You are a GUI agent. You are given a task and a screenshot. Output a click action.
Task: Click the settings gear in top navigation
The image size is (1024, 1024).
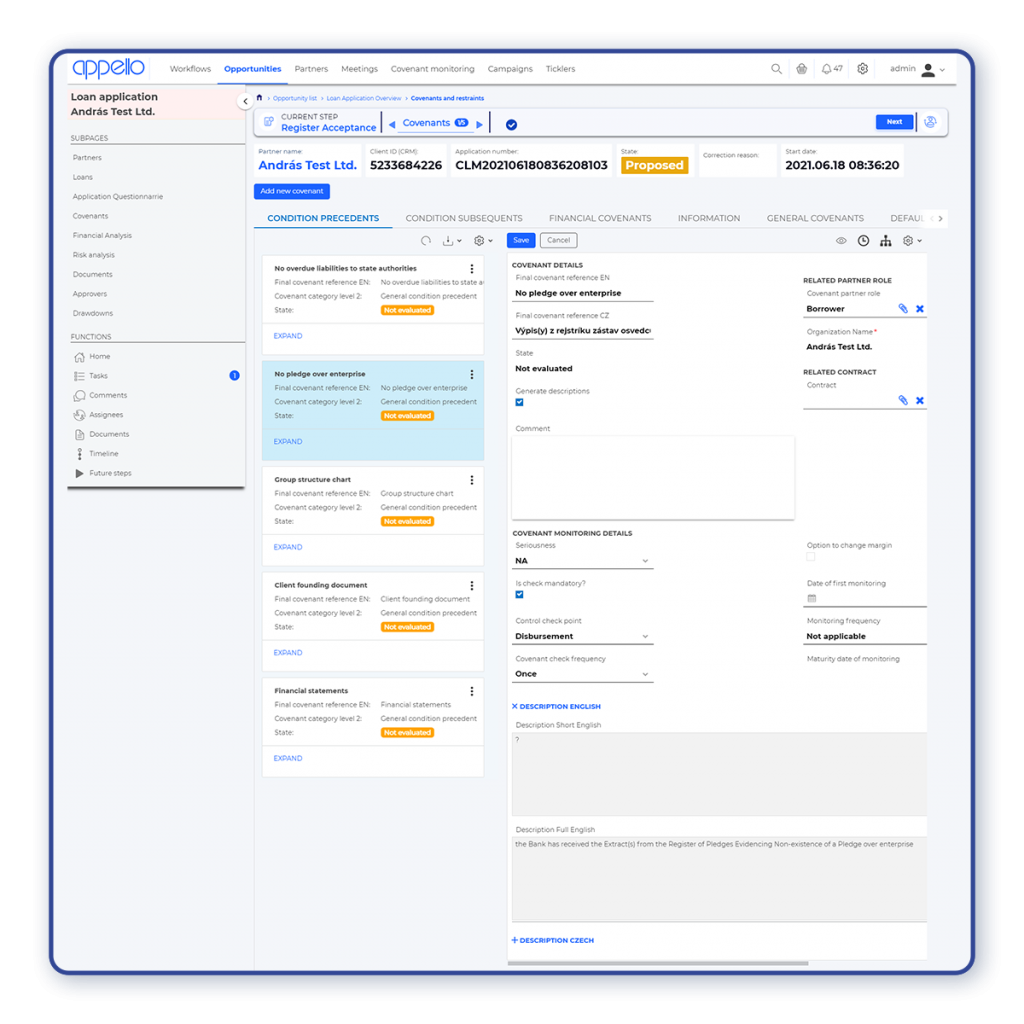point(863,69)
